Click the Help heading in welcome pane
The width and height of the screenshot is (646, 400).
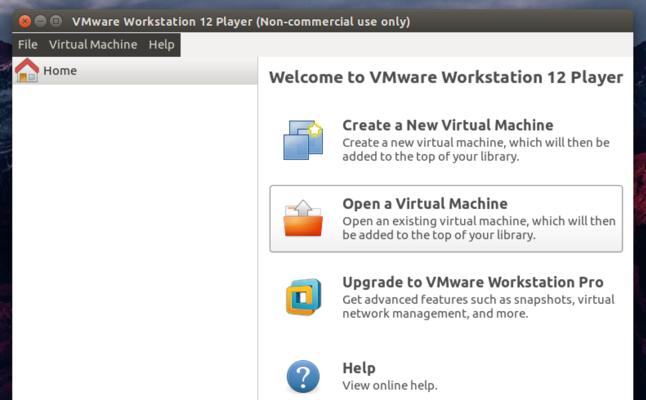(x=359, y=368)
